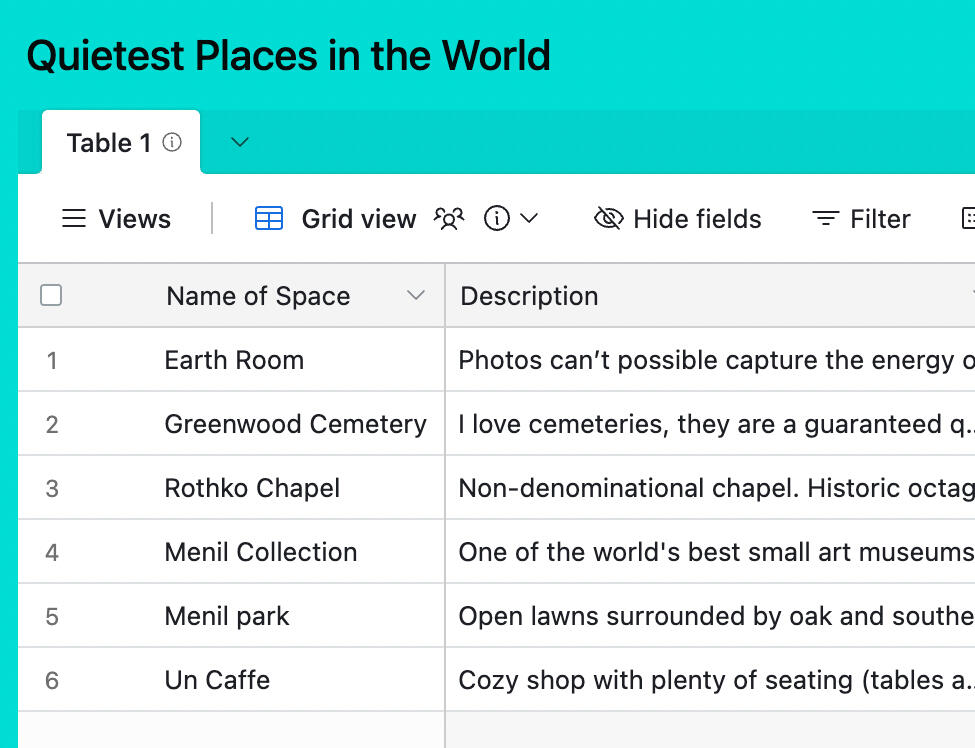Expand the chevron next to Grid view info
The image size is (975, 748).
pyautogui.click(x=530, y=219)
